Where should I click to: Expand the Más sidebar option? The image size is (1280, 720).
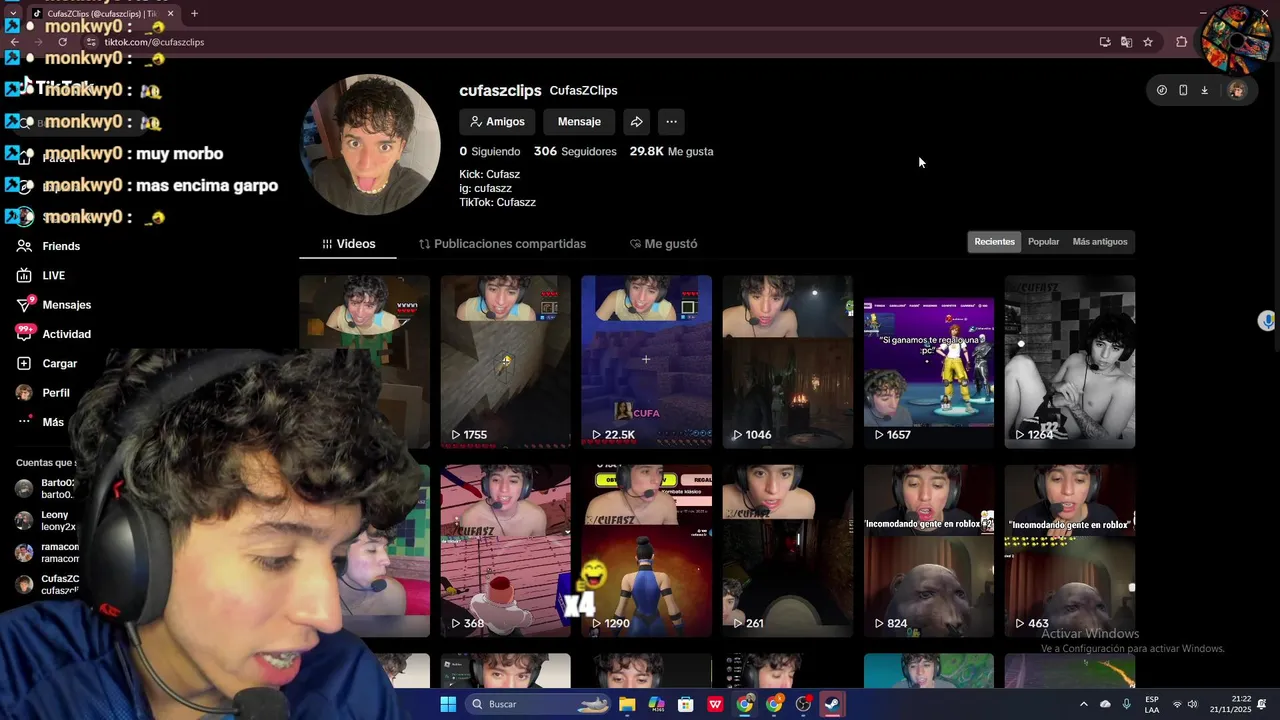pyautogui.click(x=53, y=422)
